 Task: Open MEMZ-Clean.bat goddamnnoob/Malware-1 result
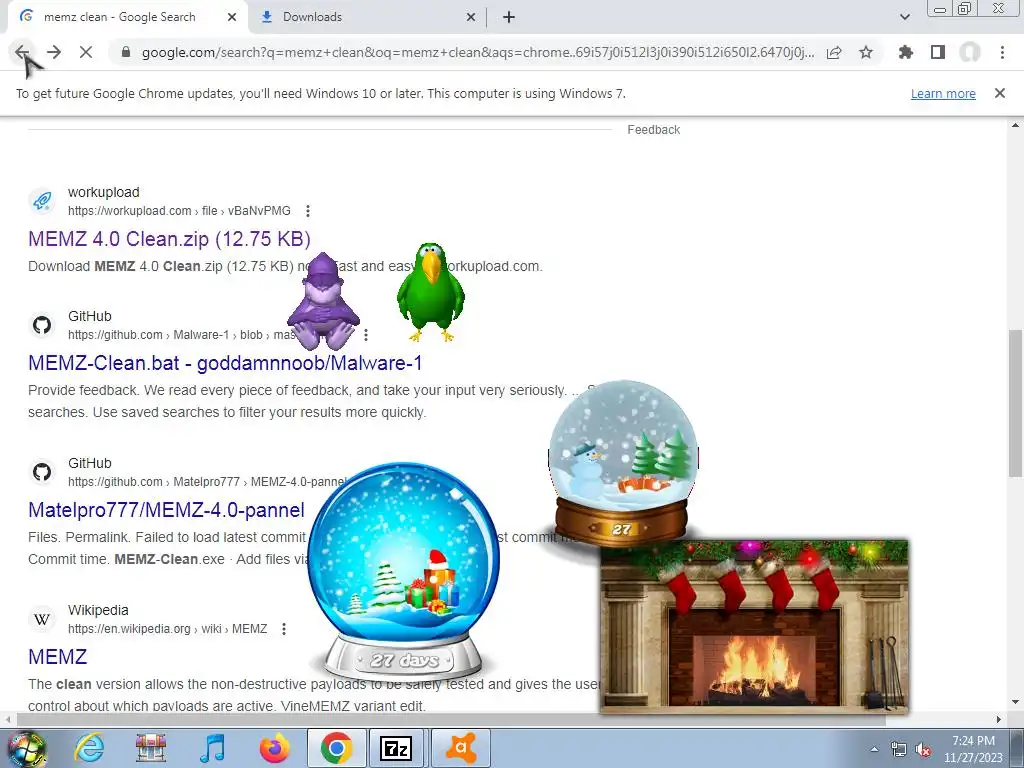click(x=225, y=363)
